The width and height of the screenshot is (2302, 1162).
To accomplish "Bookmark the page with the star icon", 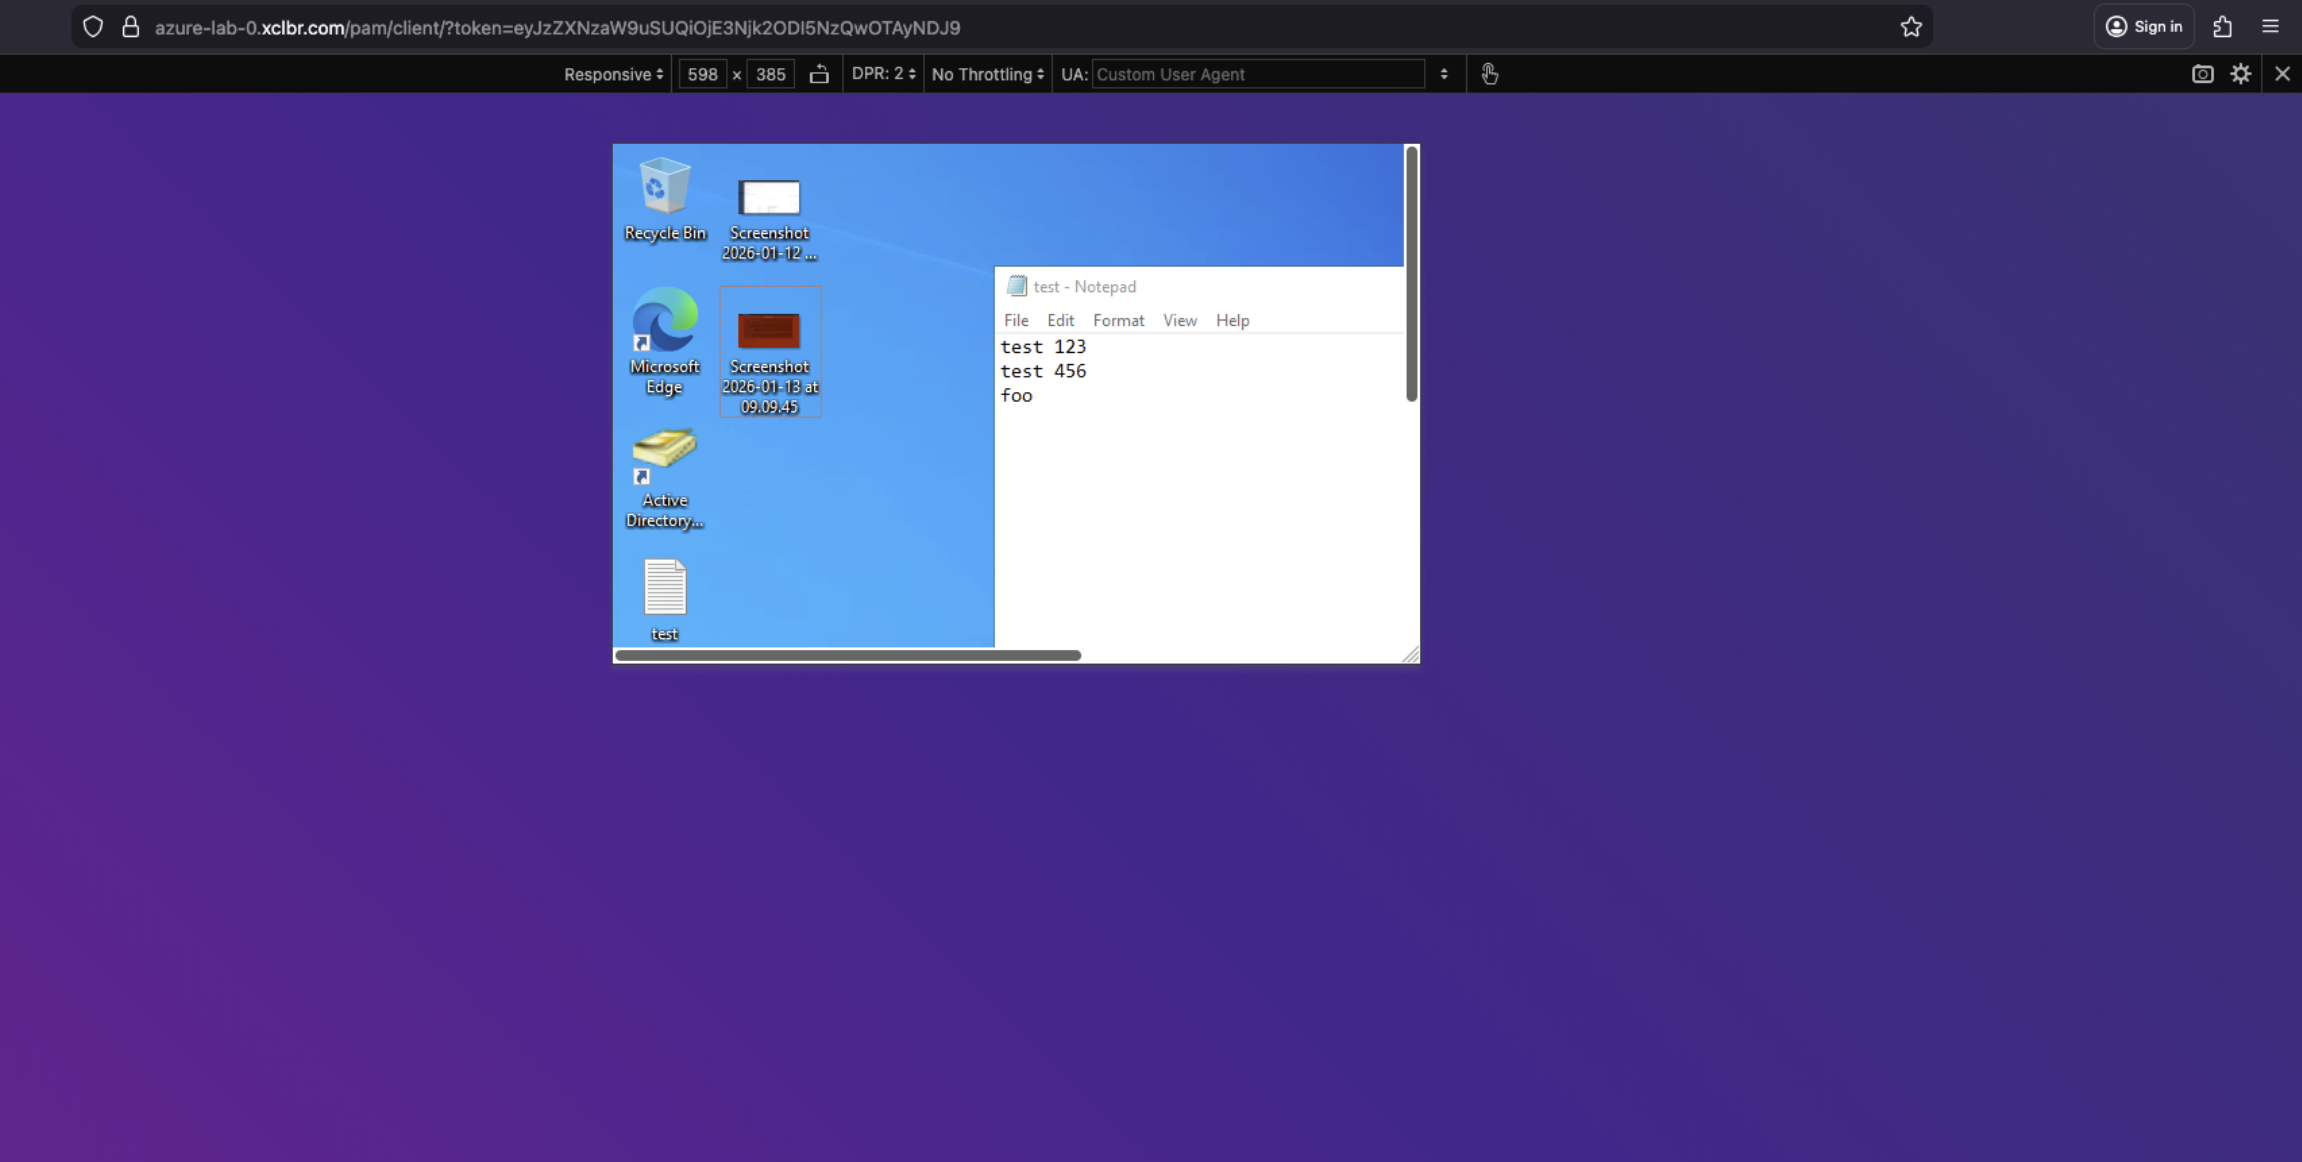I will (1911, 27).
